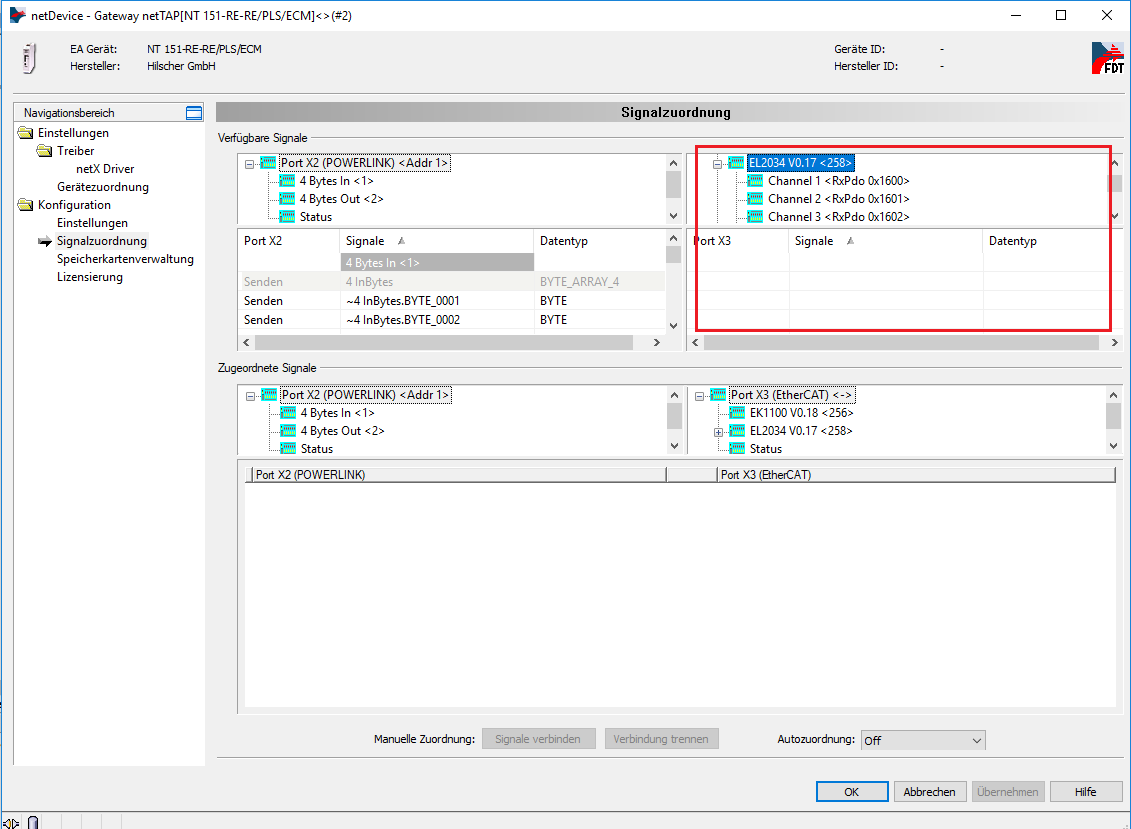
Task: Click the arrow icon beside Signalzuordnung
Action: 45,241
